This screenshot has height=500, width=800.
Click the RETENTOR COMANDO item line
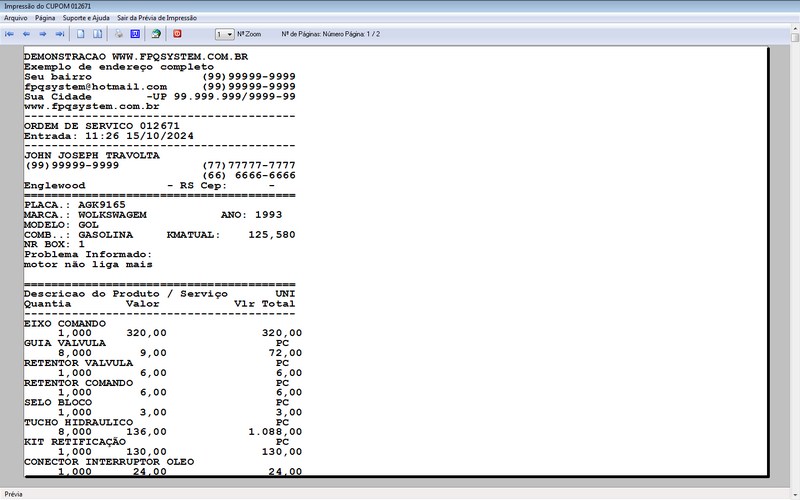pos(78,383)
